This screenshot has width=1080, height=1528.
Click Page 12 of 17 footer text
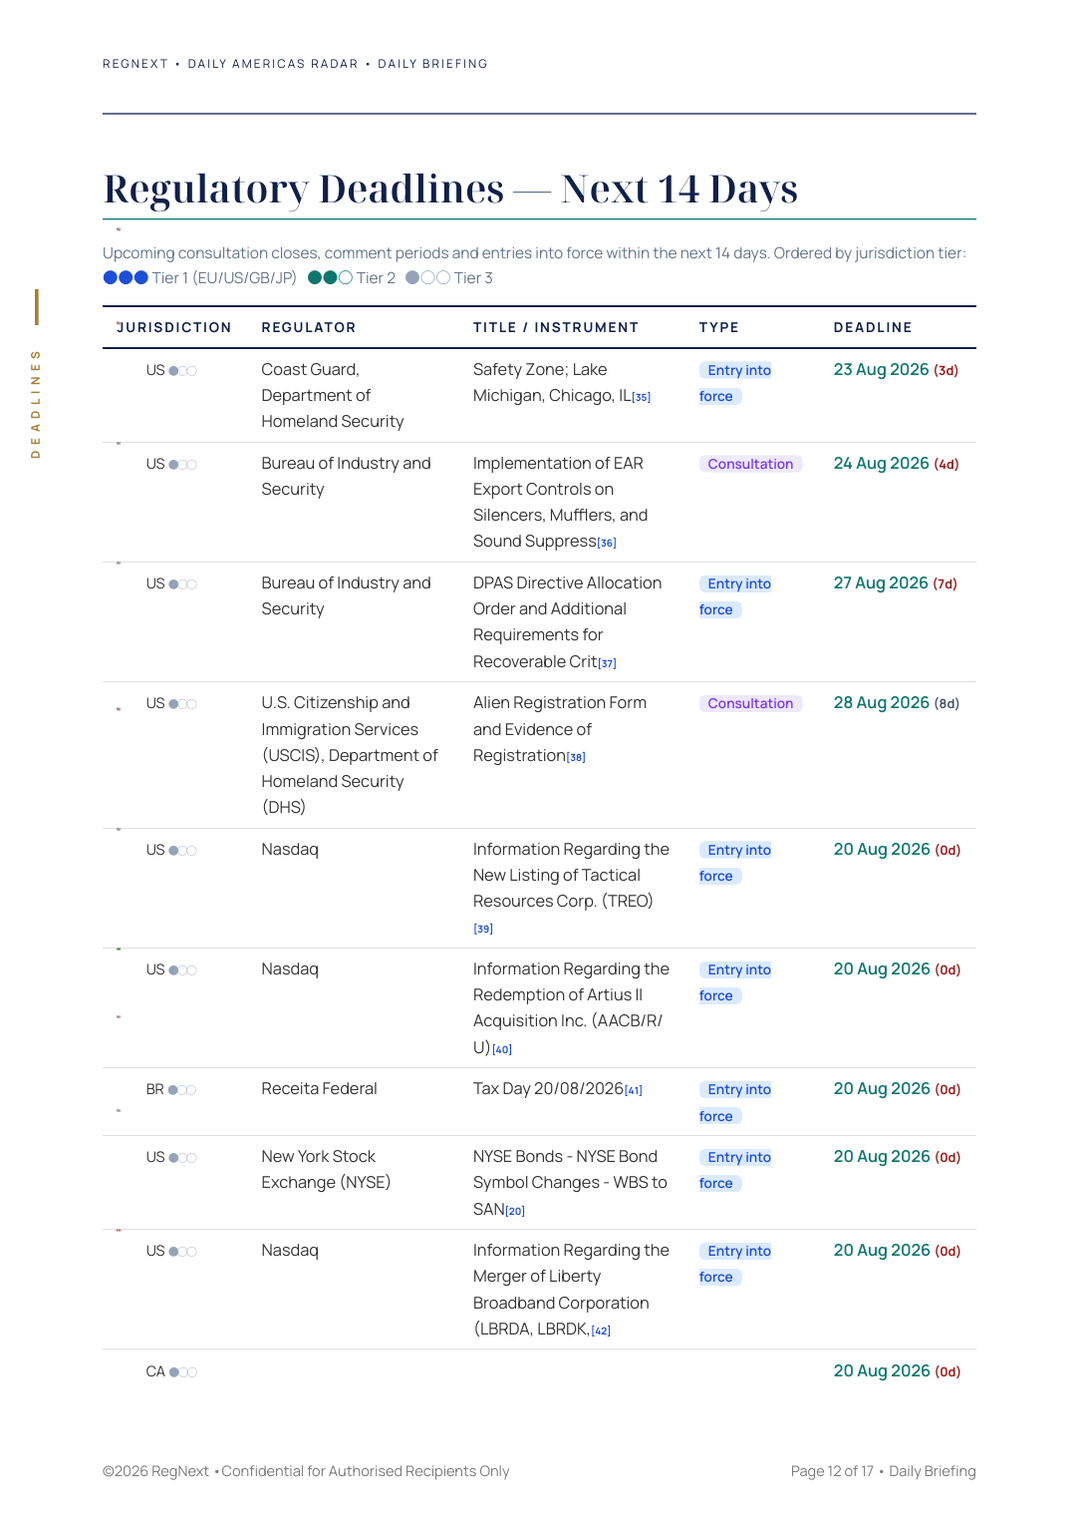[832, 1471]
